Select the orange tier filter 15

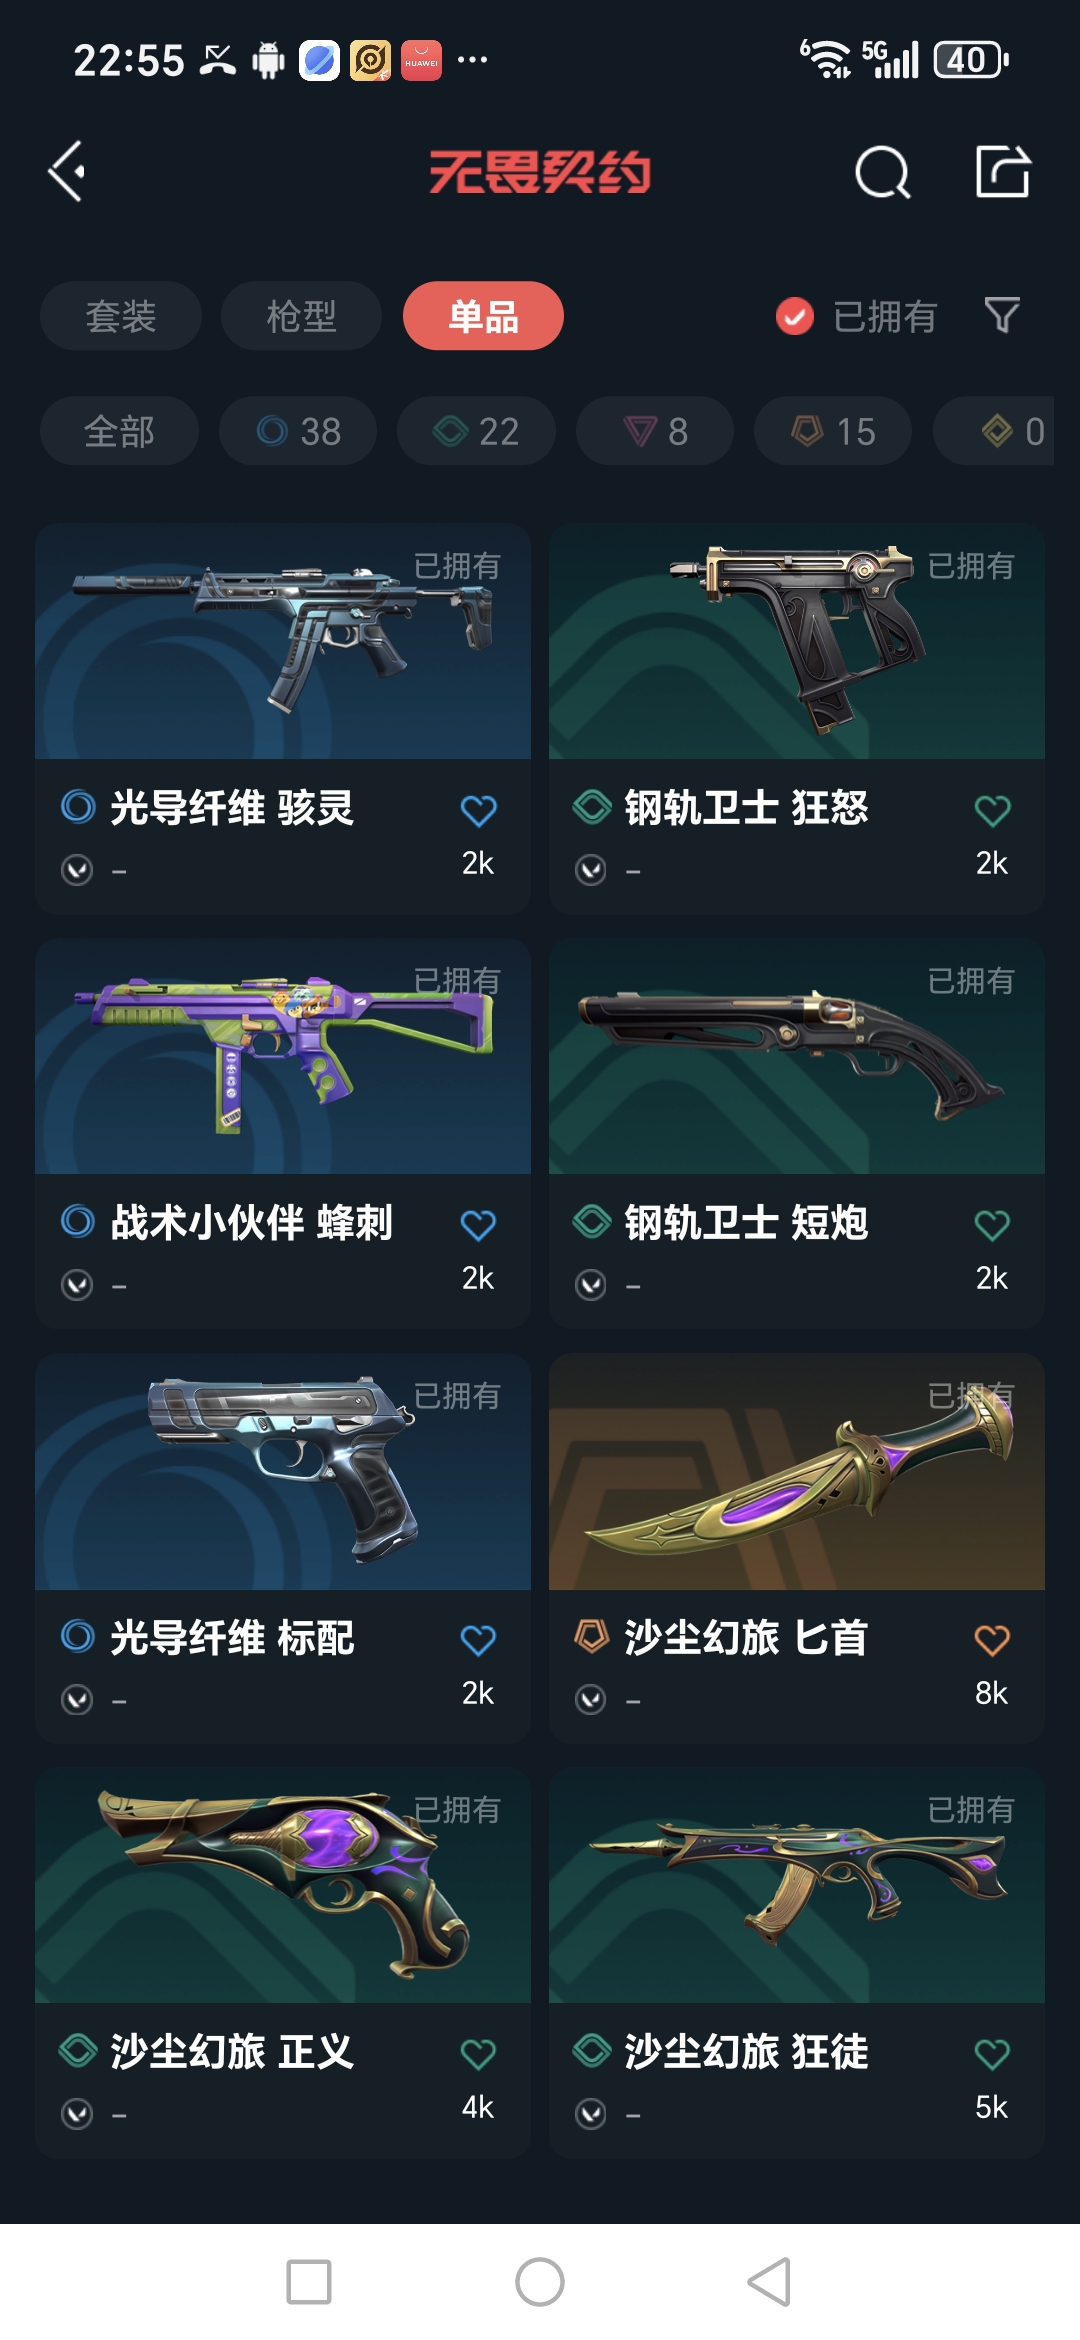click(x=833, y=431)
